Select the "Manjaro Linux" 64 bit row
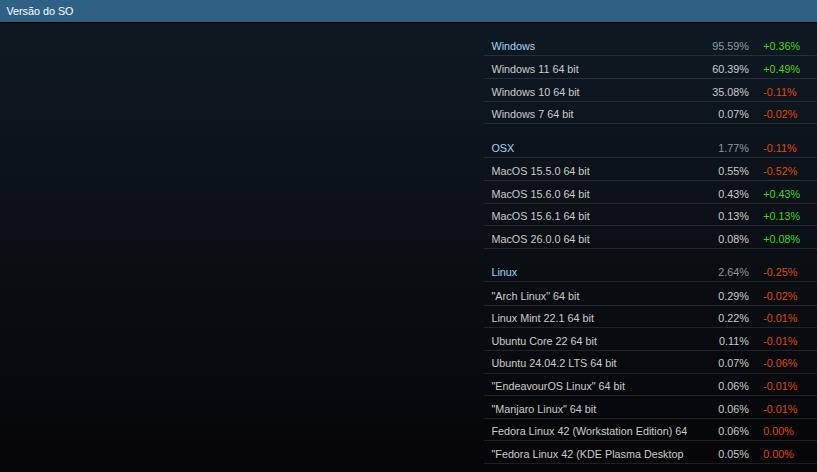817x472 pixels. click(x=650, y=409)
